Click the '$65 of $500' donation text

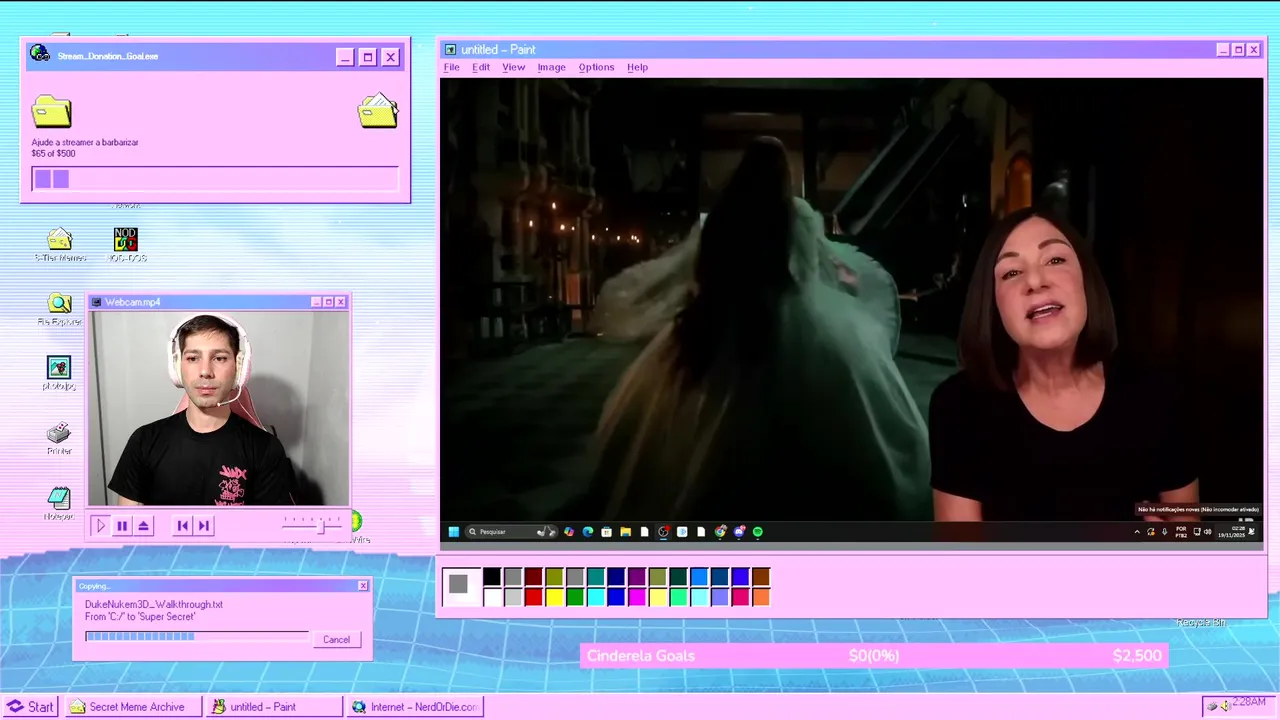53,154
